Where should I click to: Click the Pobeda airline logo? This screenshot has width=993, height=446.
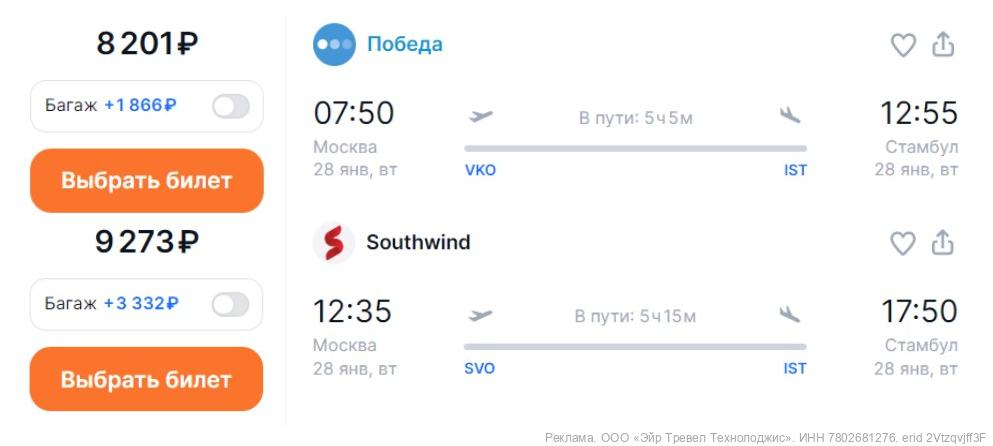pos(334,45)
